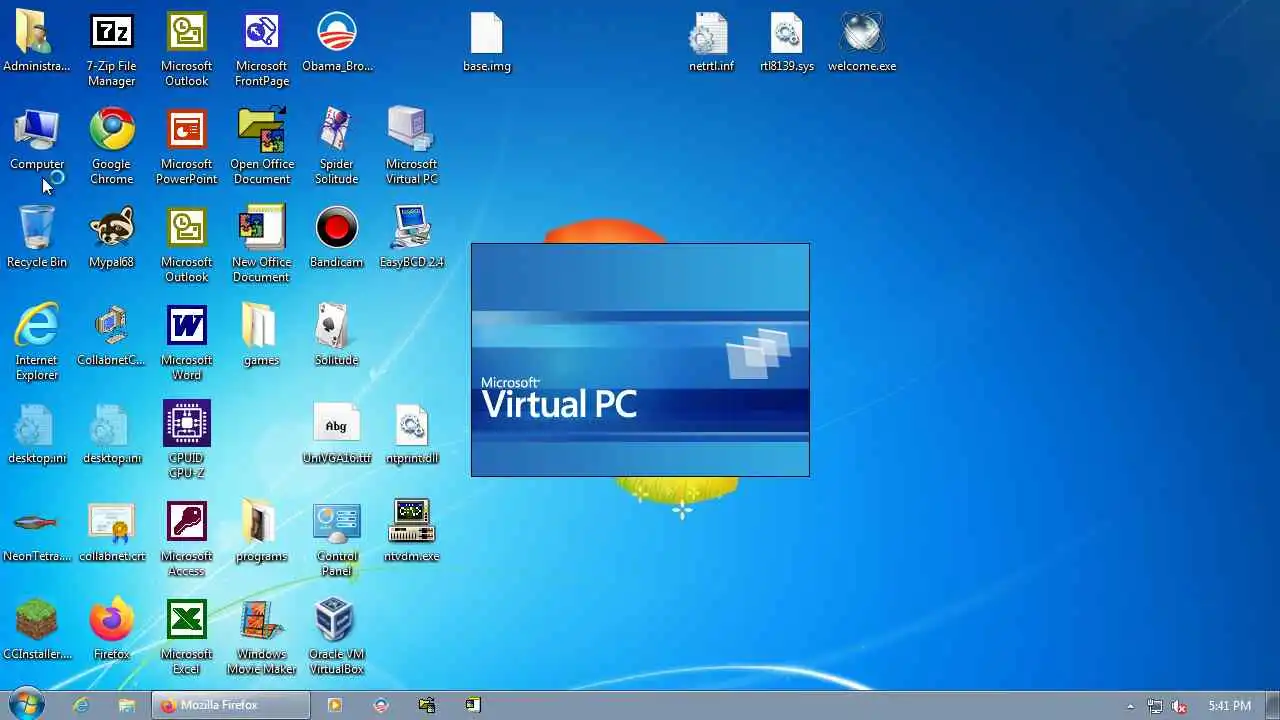Select the Obama_Bro... desktop shortcut
1280x720 pixels.
pyautogui.click(x=337, y=43)
